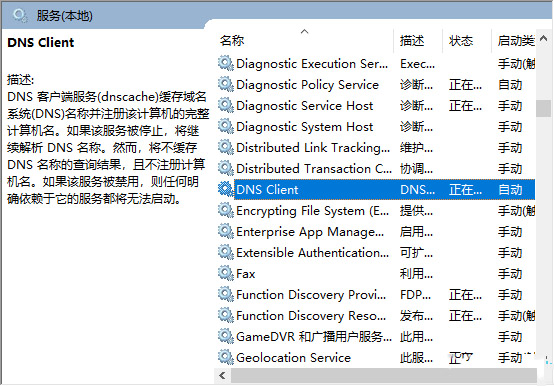Click the Geolocation Service gear icon
Image resolution: width=554 pixels, height=386 pixels.
pos(225,357)
